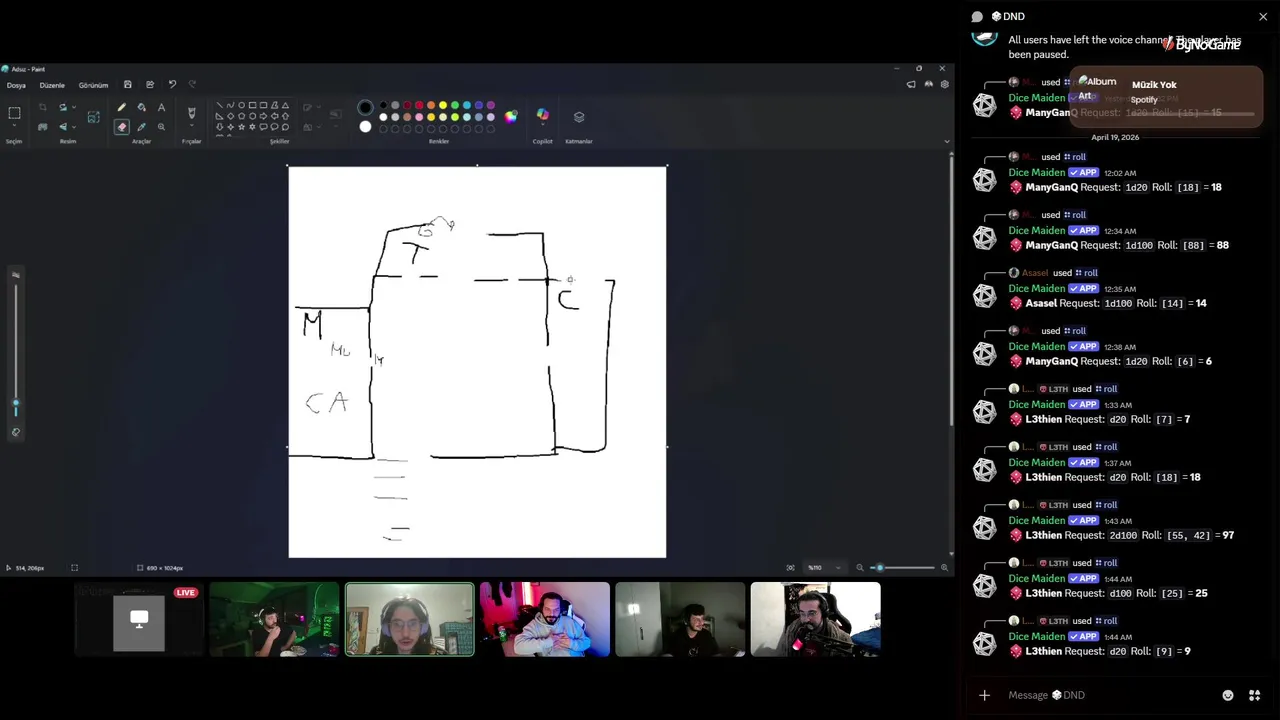Click the plus attachment button in Discord
Screen dimensions: 1280x720
pos(984,695)
